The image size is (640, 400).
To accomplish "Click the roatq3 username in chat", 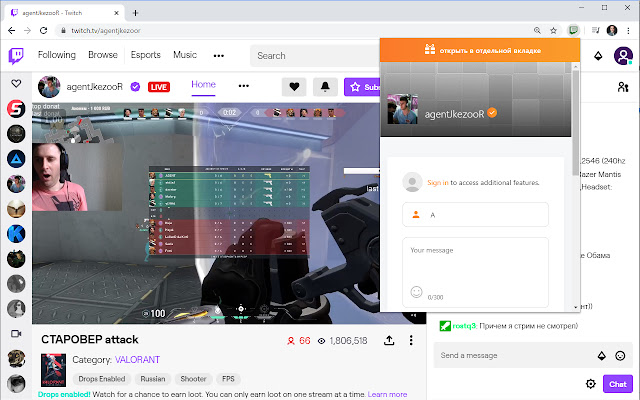I will coord(464,326).
